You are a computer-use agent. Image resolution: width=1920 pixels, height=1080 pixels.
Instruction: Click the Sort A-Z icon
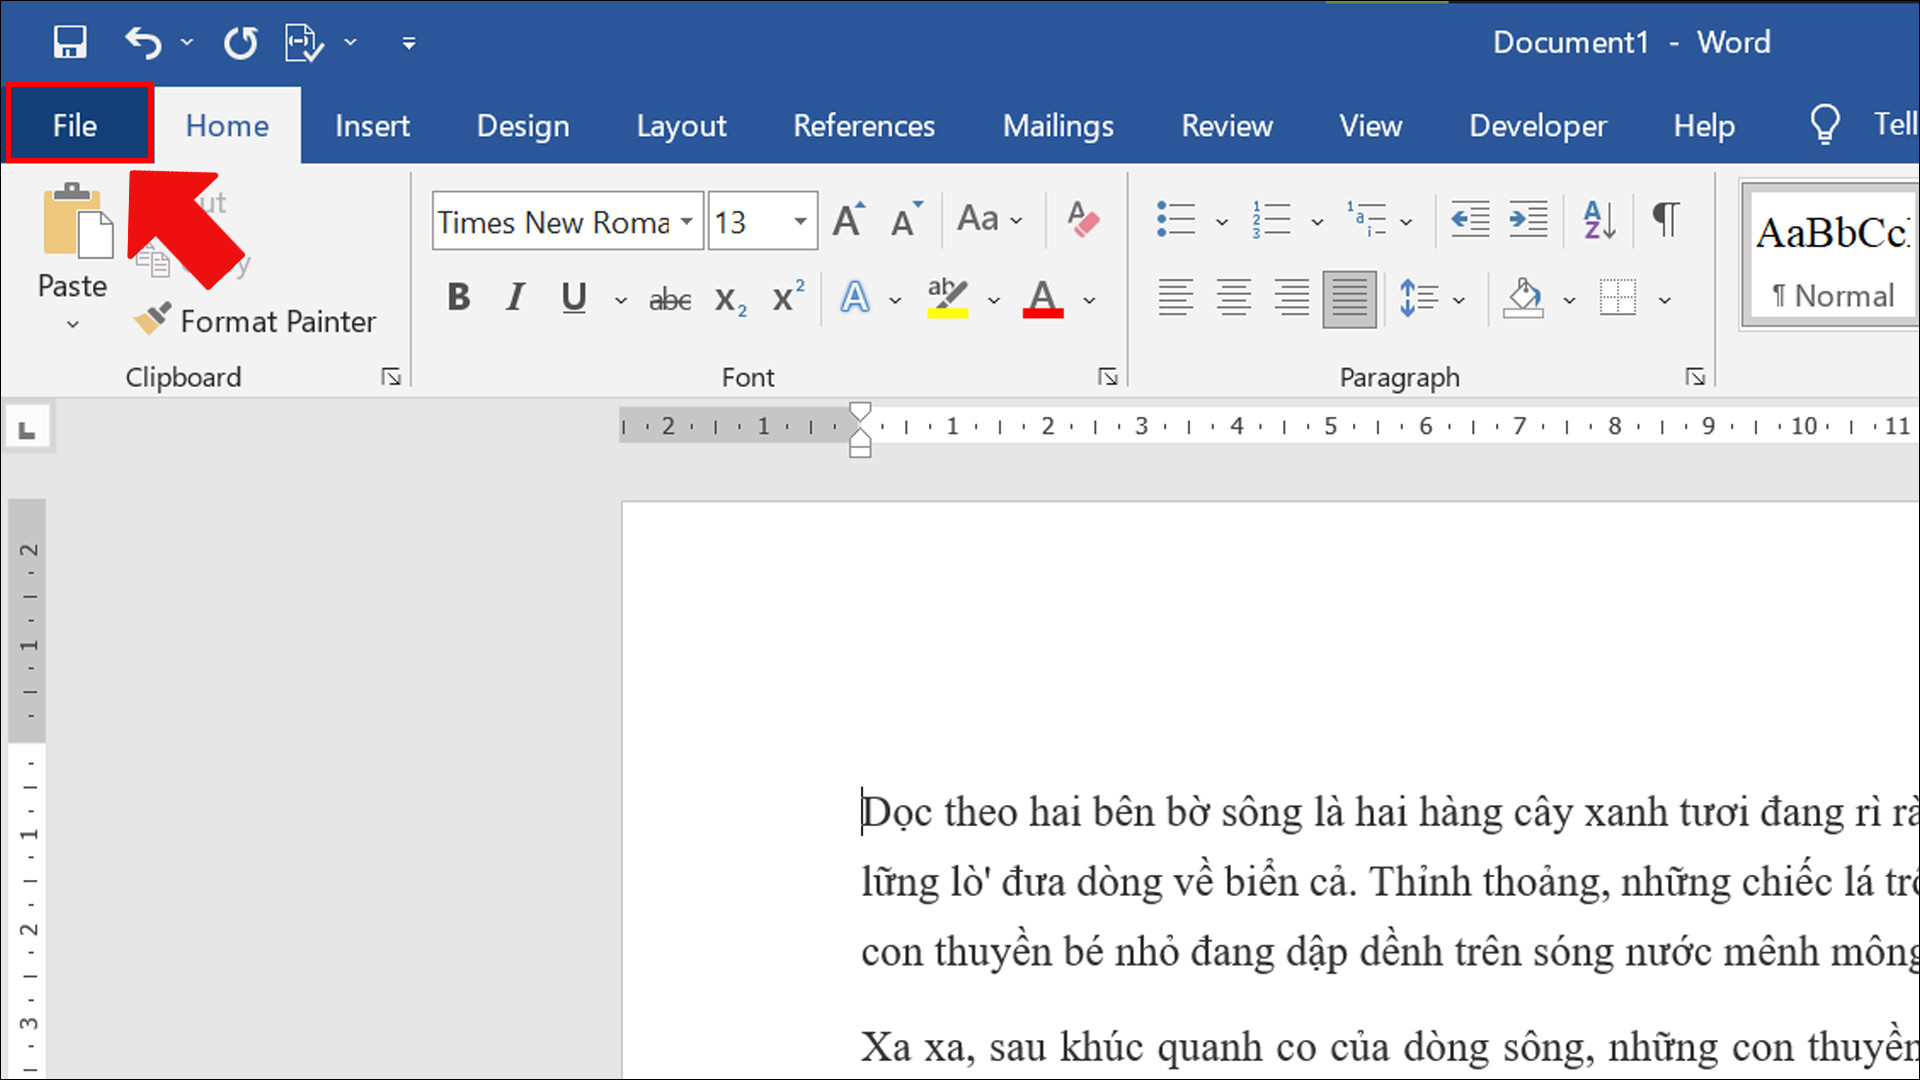click(1599, 219)
